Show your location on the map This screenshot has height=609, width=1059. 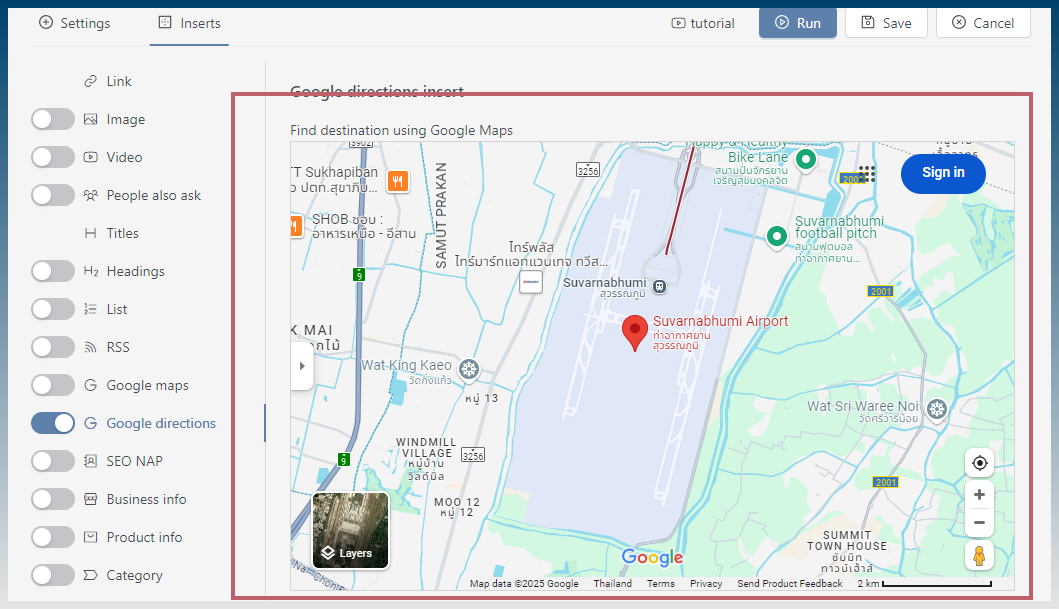(979, 463)
